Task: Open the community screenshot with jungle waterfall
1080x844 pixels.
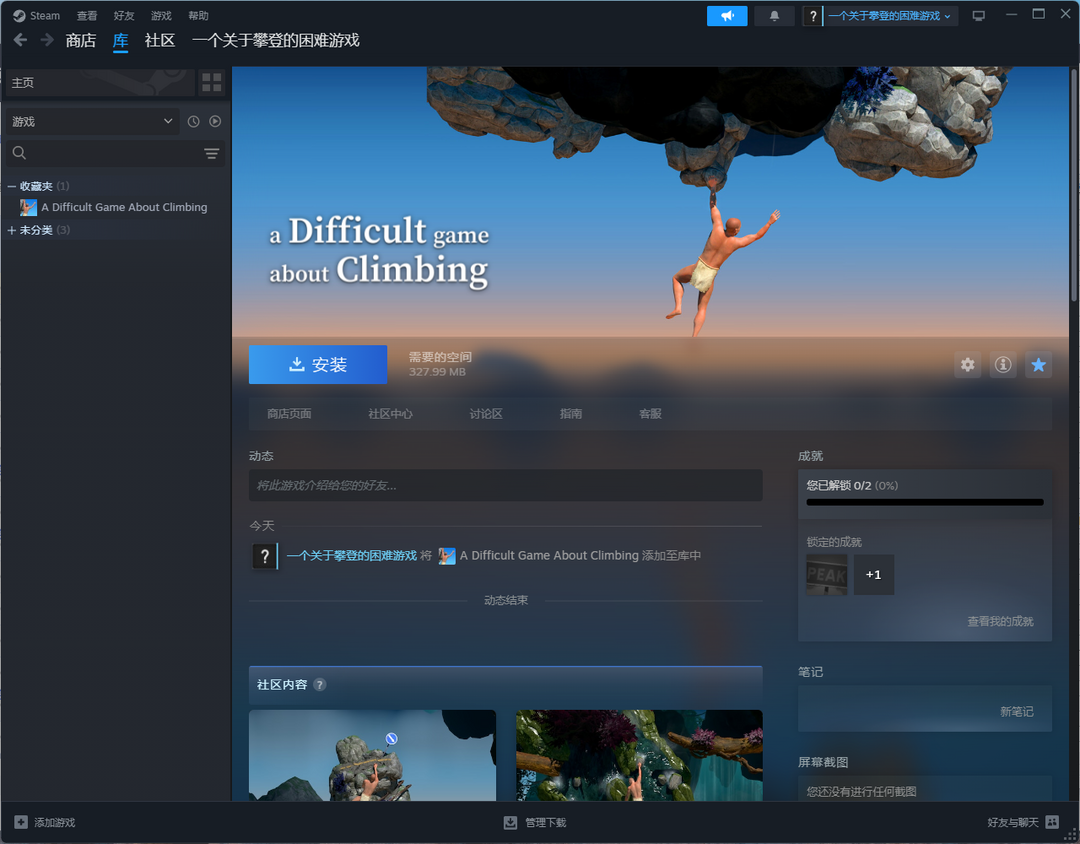Action: click(x=639, y=755)
